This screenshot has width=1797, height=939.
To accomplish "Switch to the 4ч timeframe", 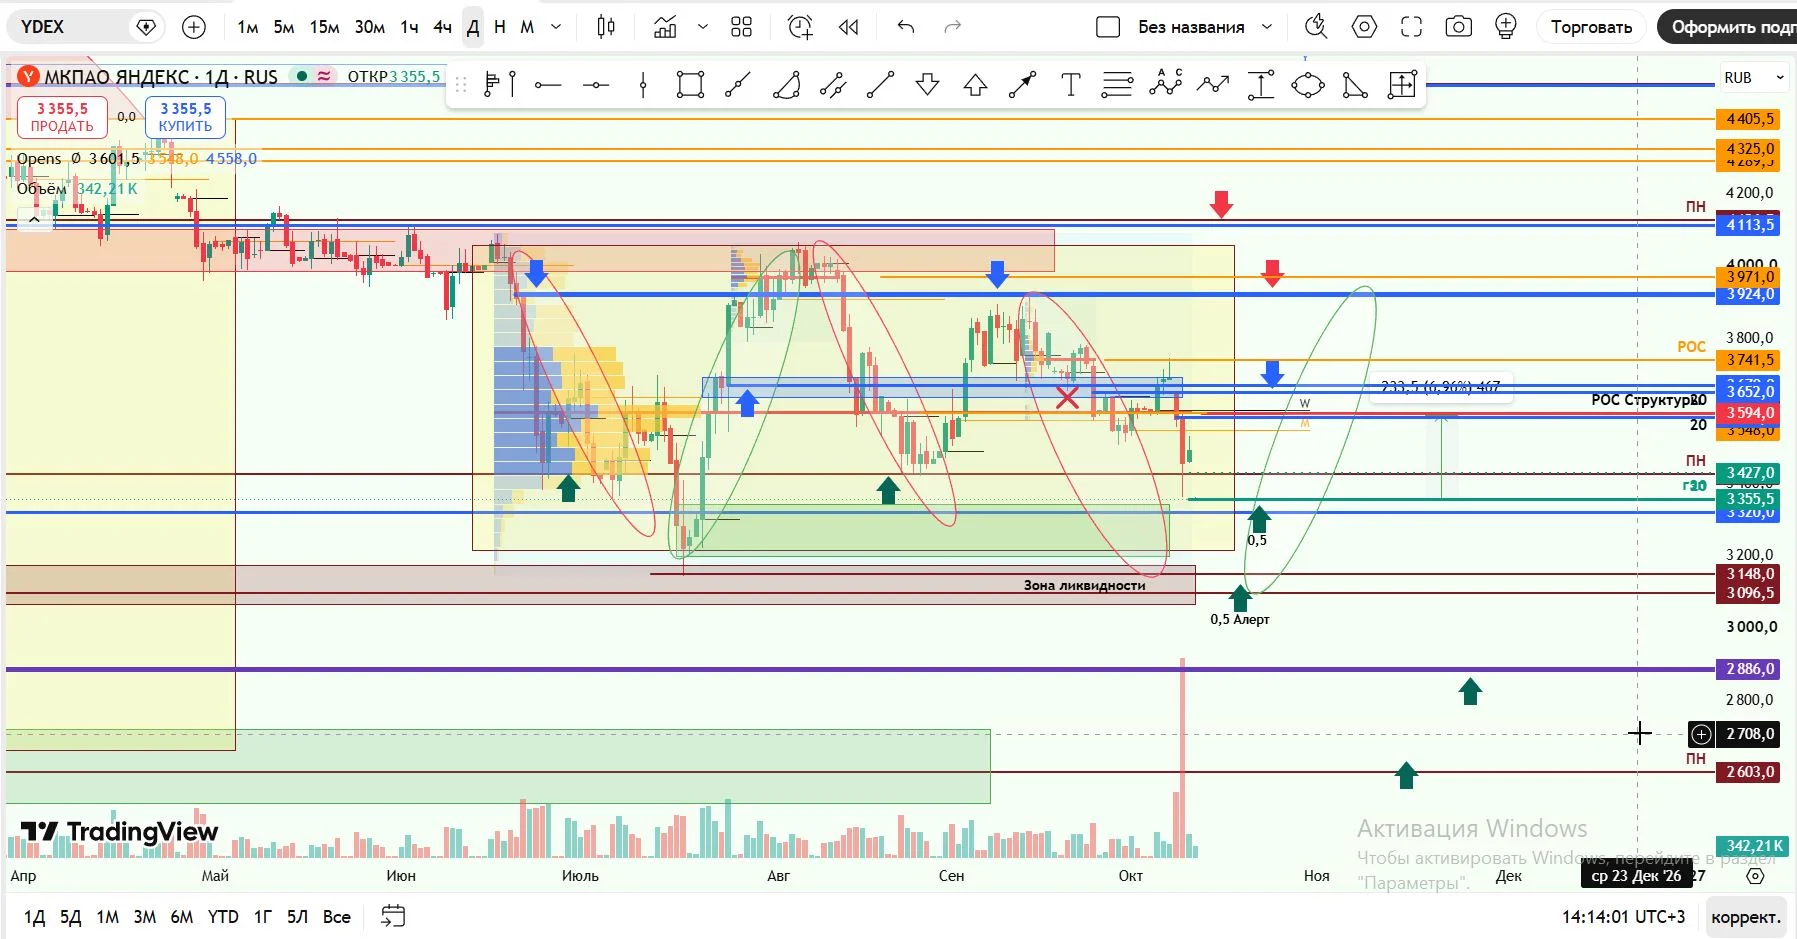I will (x=442, y=27).
